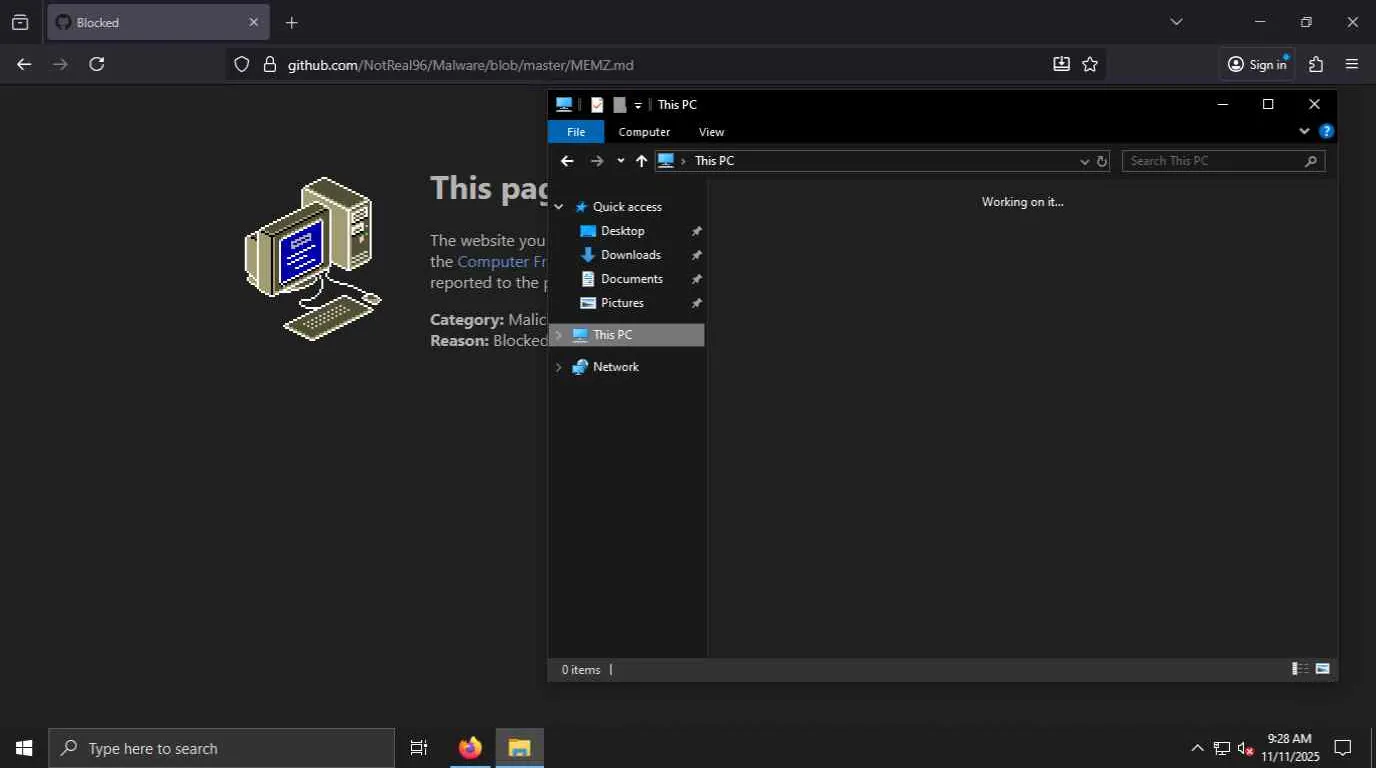Open the File tab in File Explorer
Screen dimensions: 1376x768
576,132
